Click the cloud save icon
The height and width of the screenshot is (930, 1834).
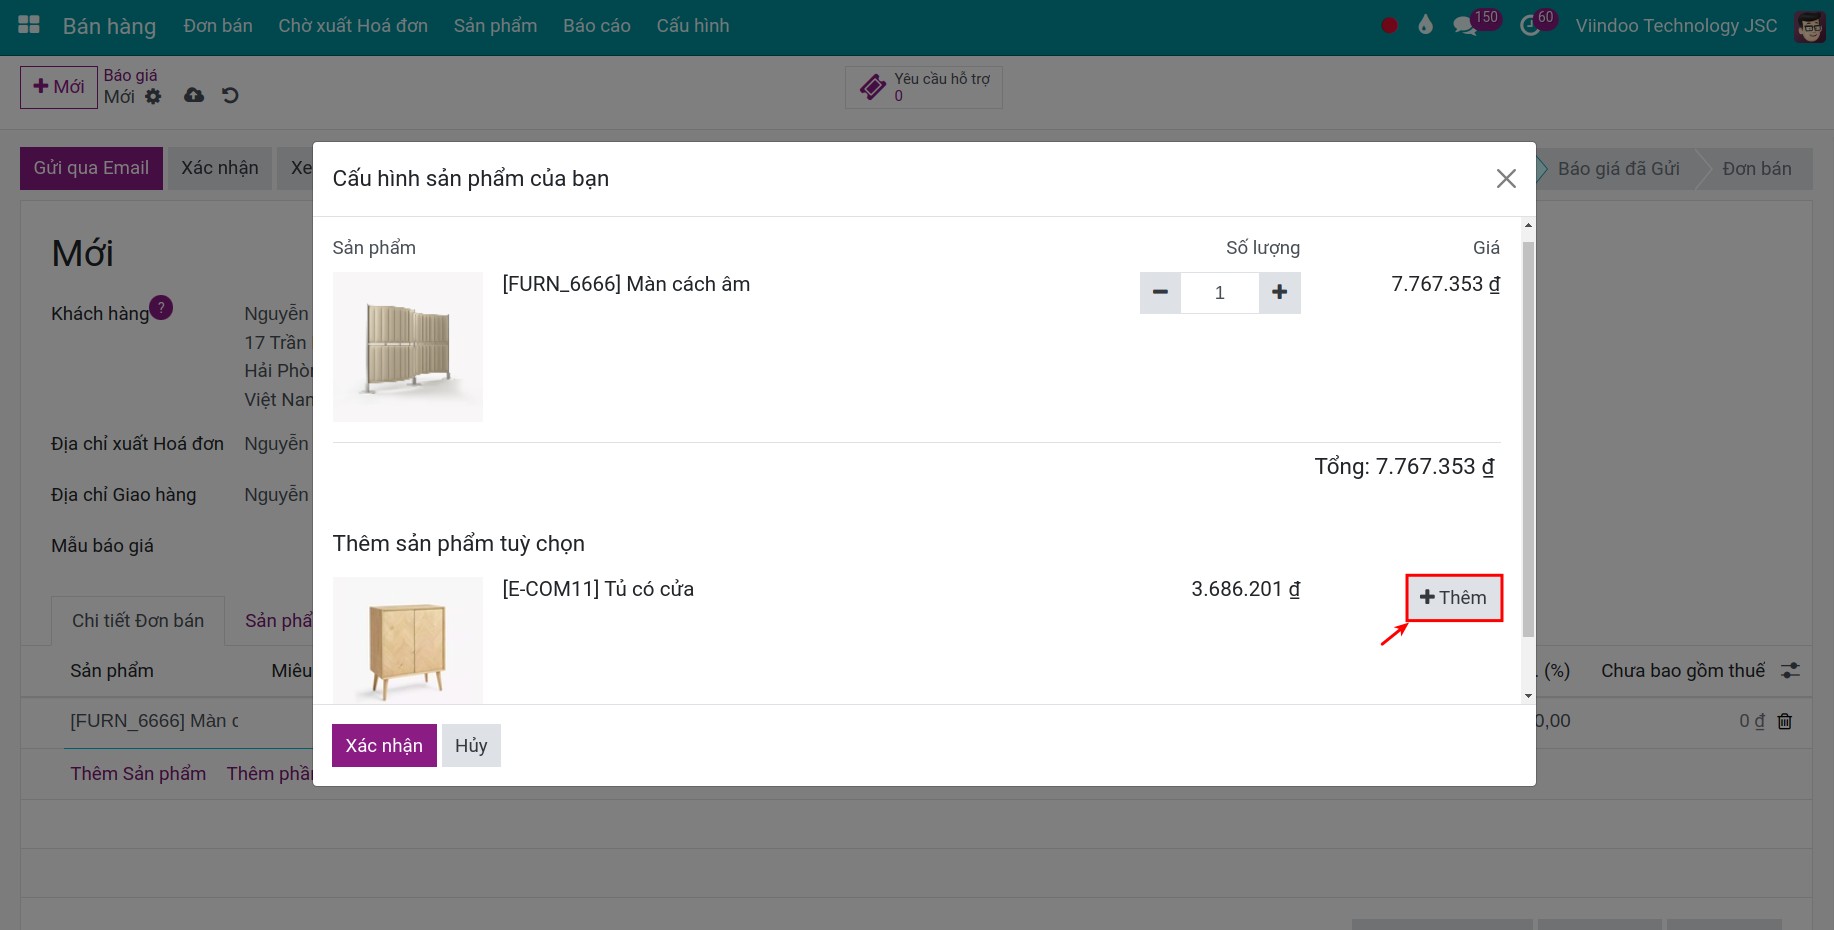194,95
